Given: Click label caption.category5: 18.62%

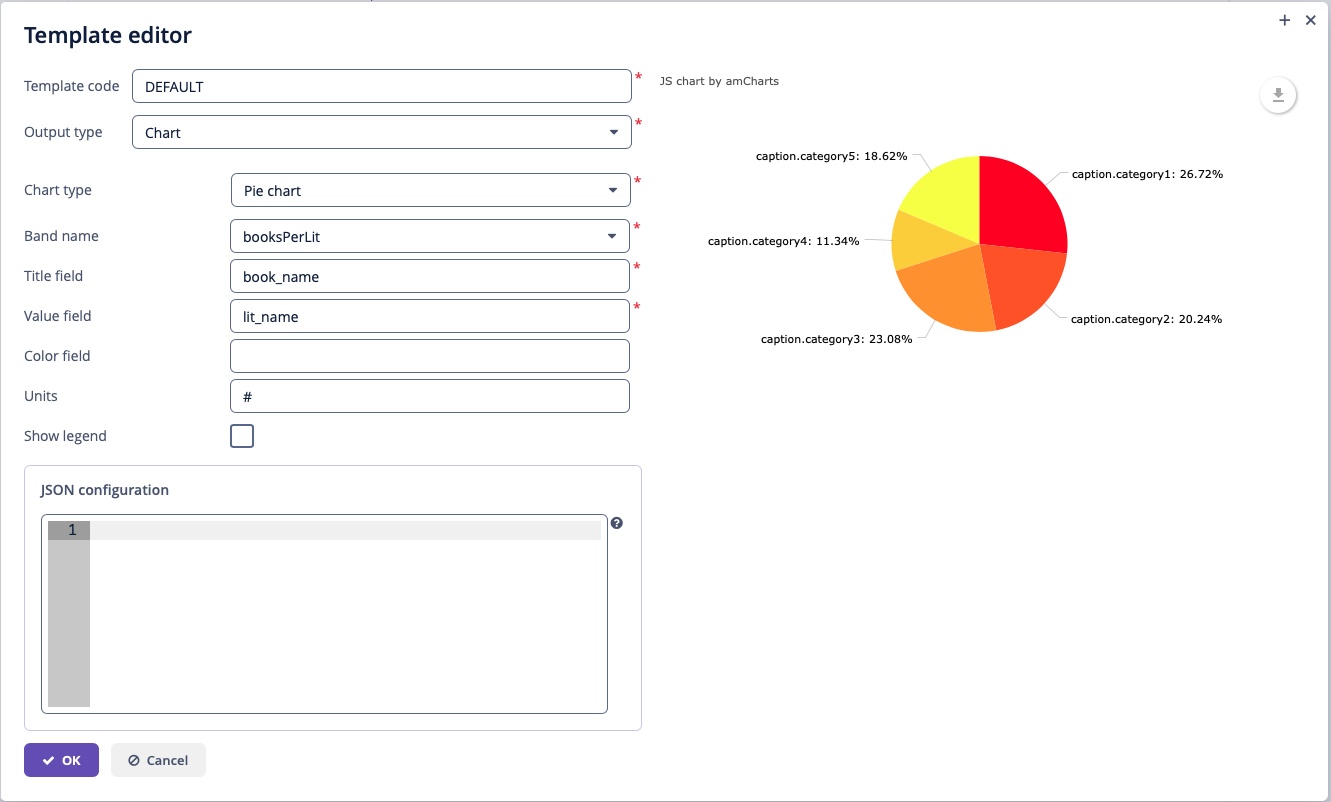Looking at the screenshot, I should click(831, 157).
